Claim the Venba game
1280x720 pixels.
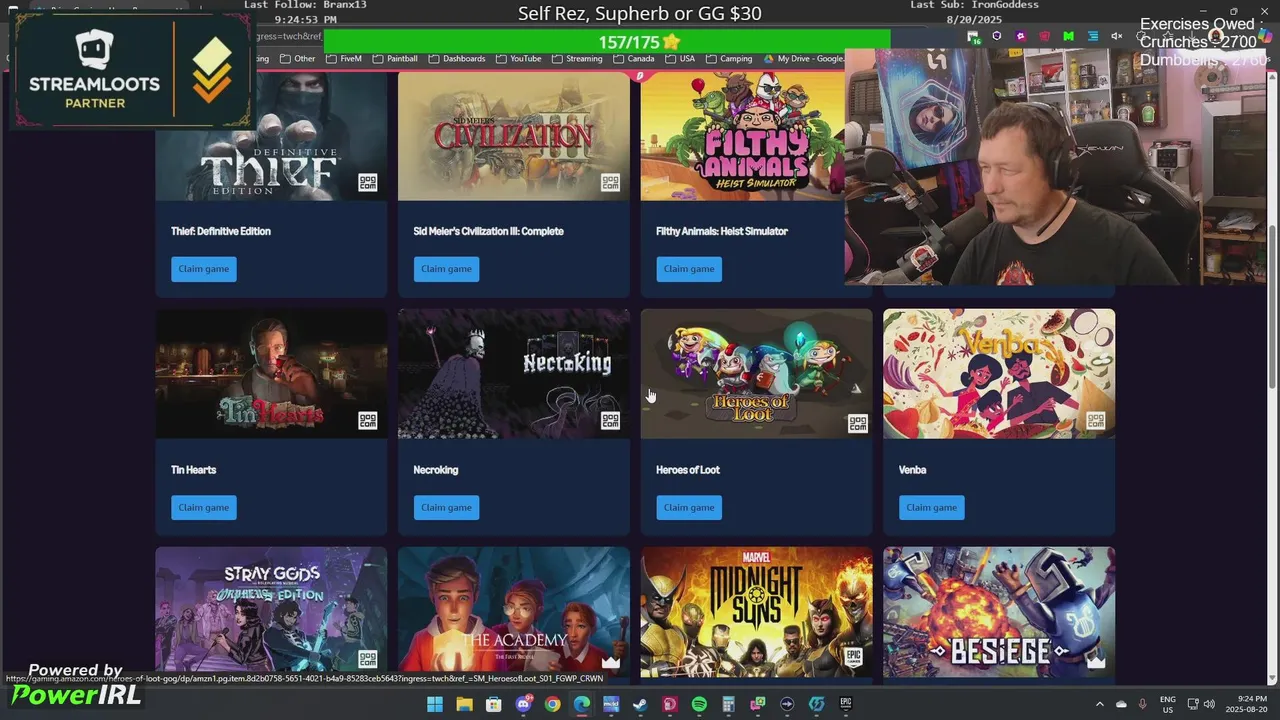[931, 507]
